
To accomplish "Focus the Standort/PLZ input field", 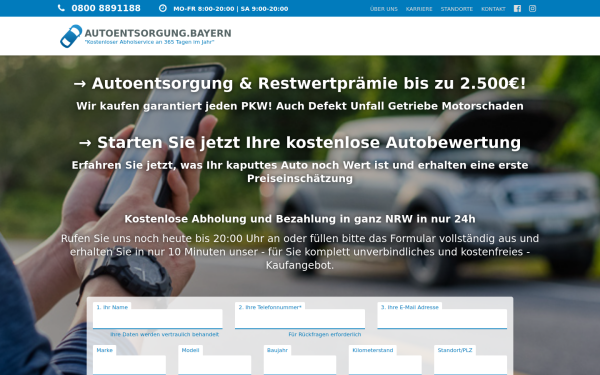I will pyautogui.click(x=470, y=365).
